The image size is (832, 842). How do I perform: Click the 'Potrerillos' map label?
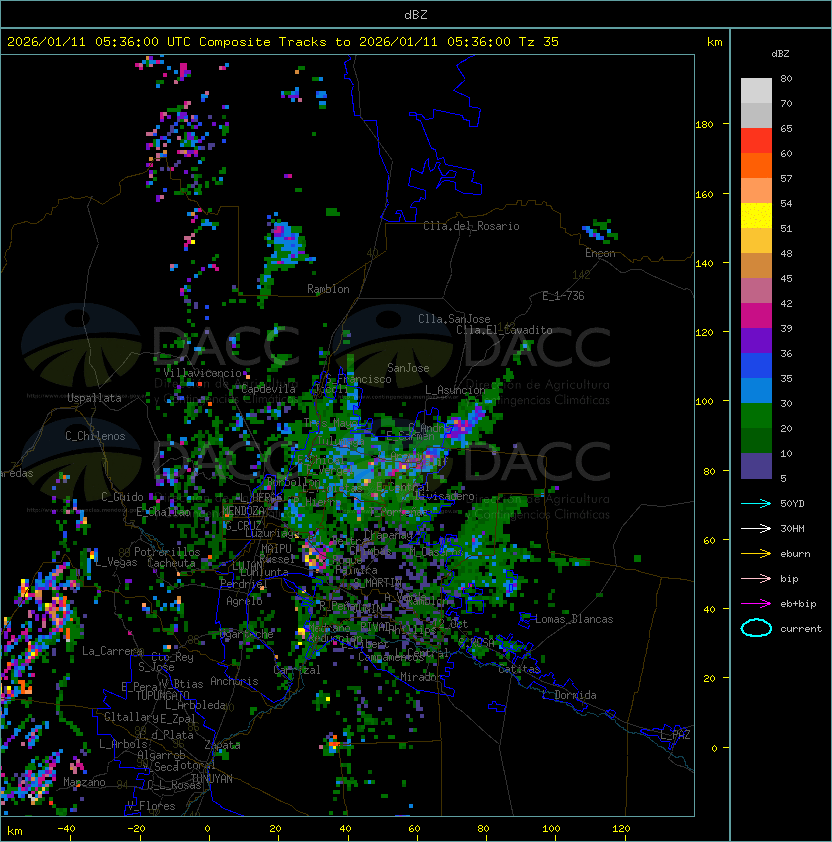[167, 552]
